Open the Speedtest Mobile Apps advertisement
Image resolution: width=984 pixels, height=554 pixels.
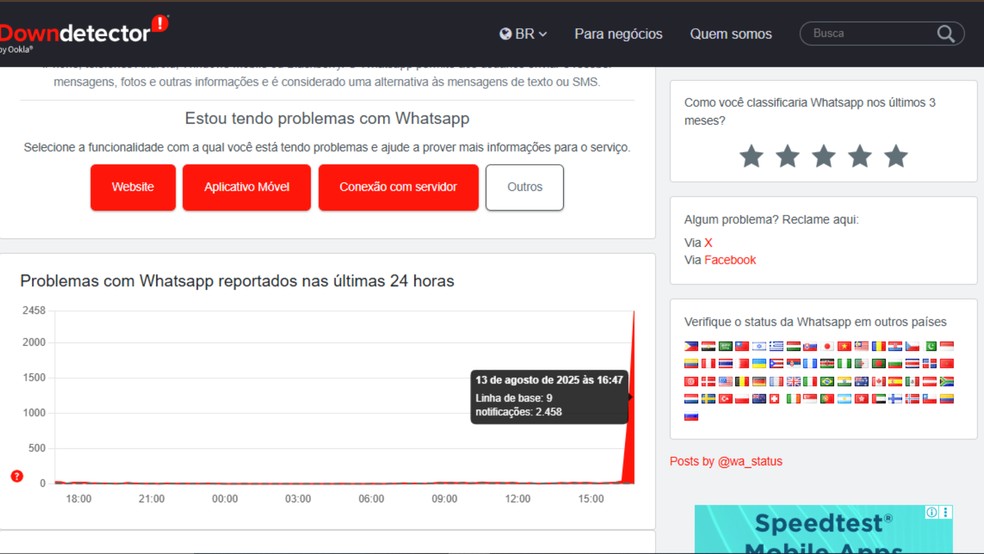(x=823, y=530)
